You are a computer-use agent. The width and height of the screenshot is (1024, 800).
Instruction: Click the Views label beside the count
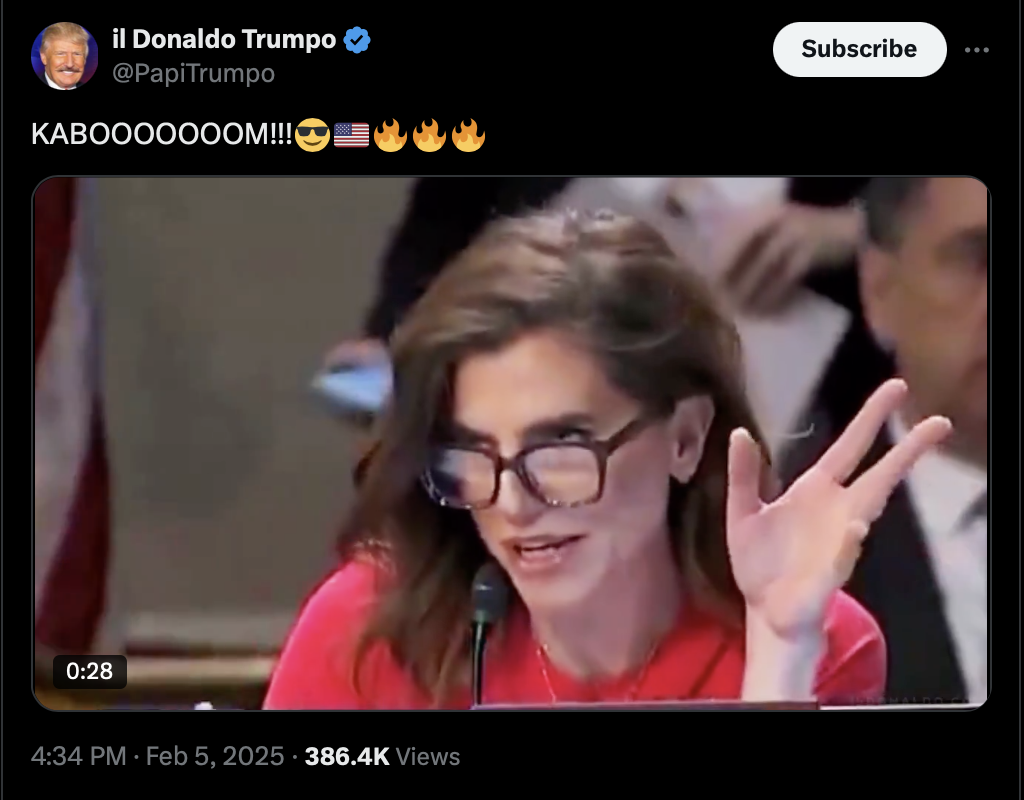[x=428, y=756]
